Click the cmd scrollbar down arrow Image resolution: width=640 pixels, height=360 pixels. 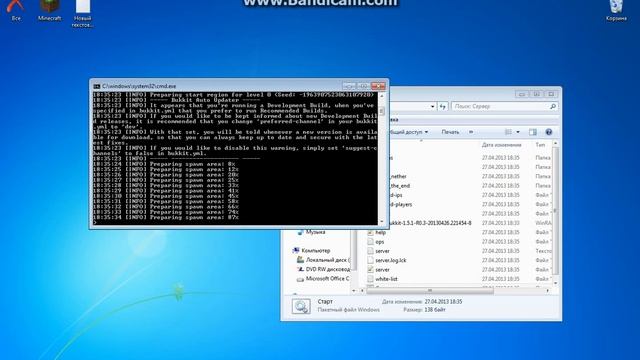[x=382, y=222]
